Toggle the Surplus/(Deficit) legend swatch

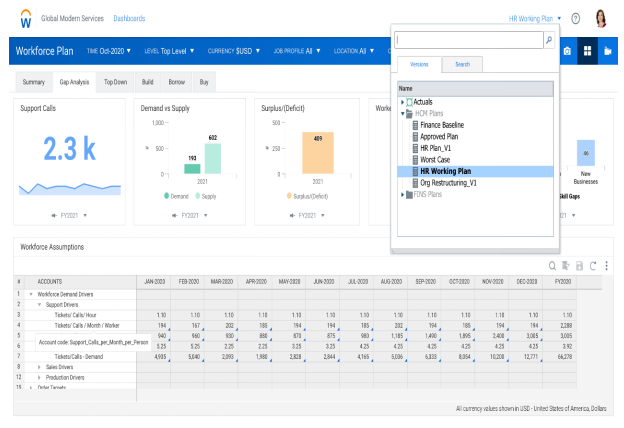289,196
